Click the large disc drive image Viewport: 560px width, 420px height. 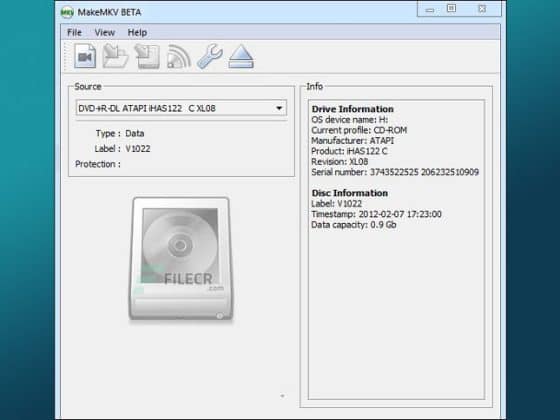[181, 258]
